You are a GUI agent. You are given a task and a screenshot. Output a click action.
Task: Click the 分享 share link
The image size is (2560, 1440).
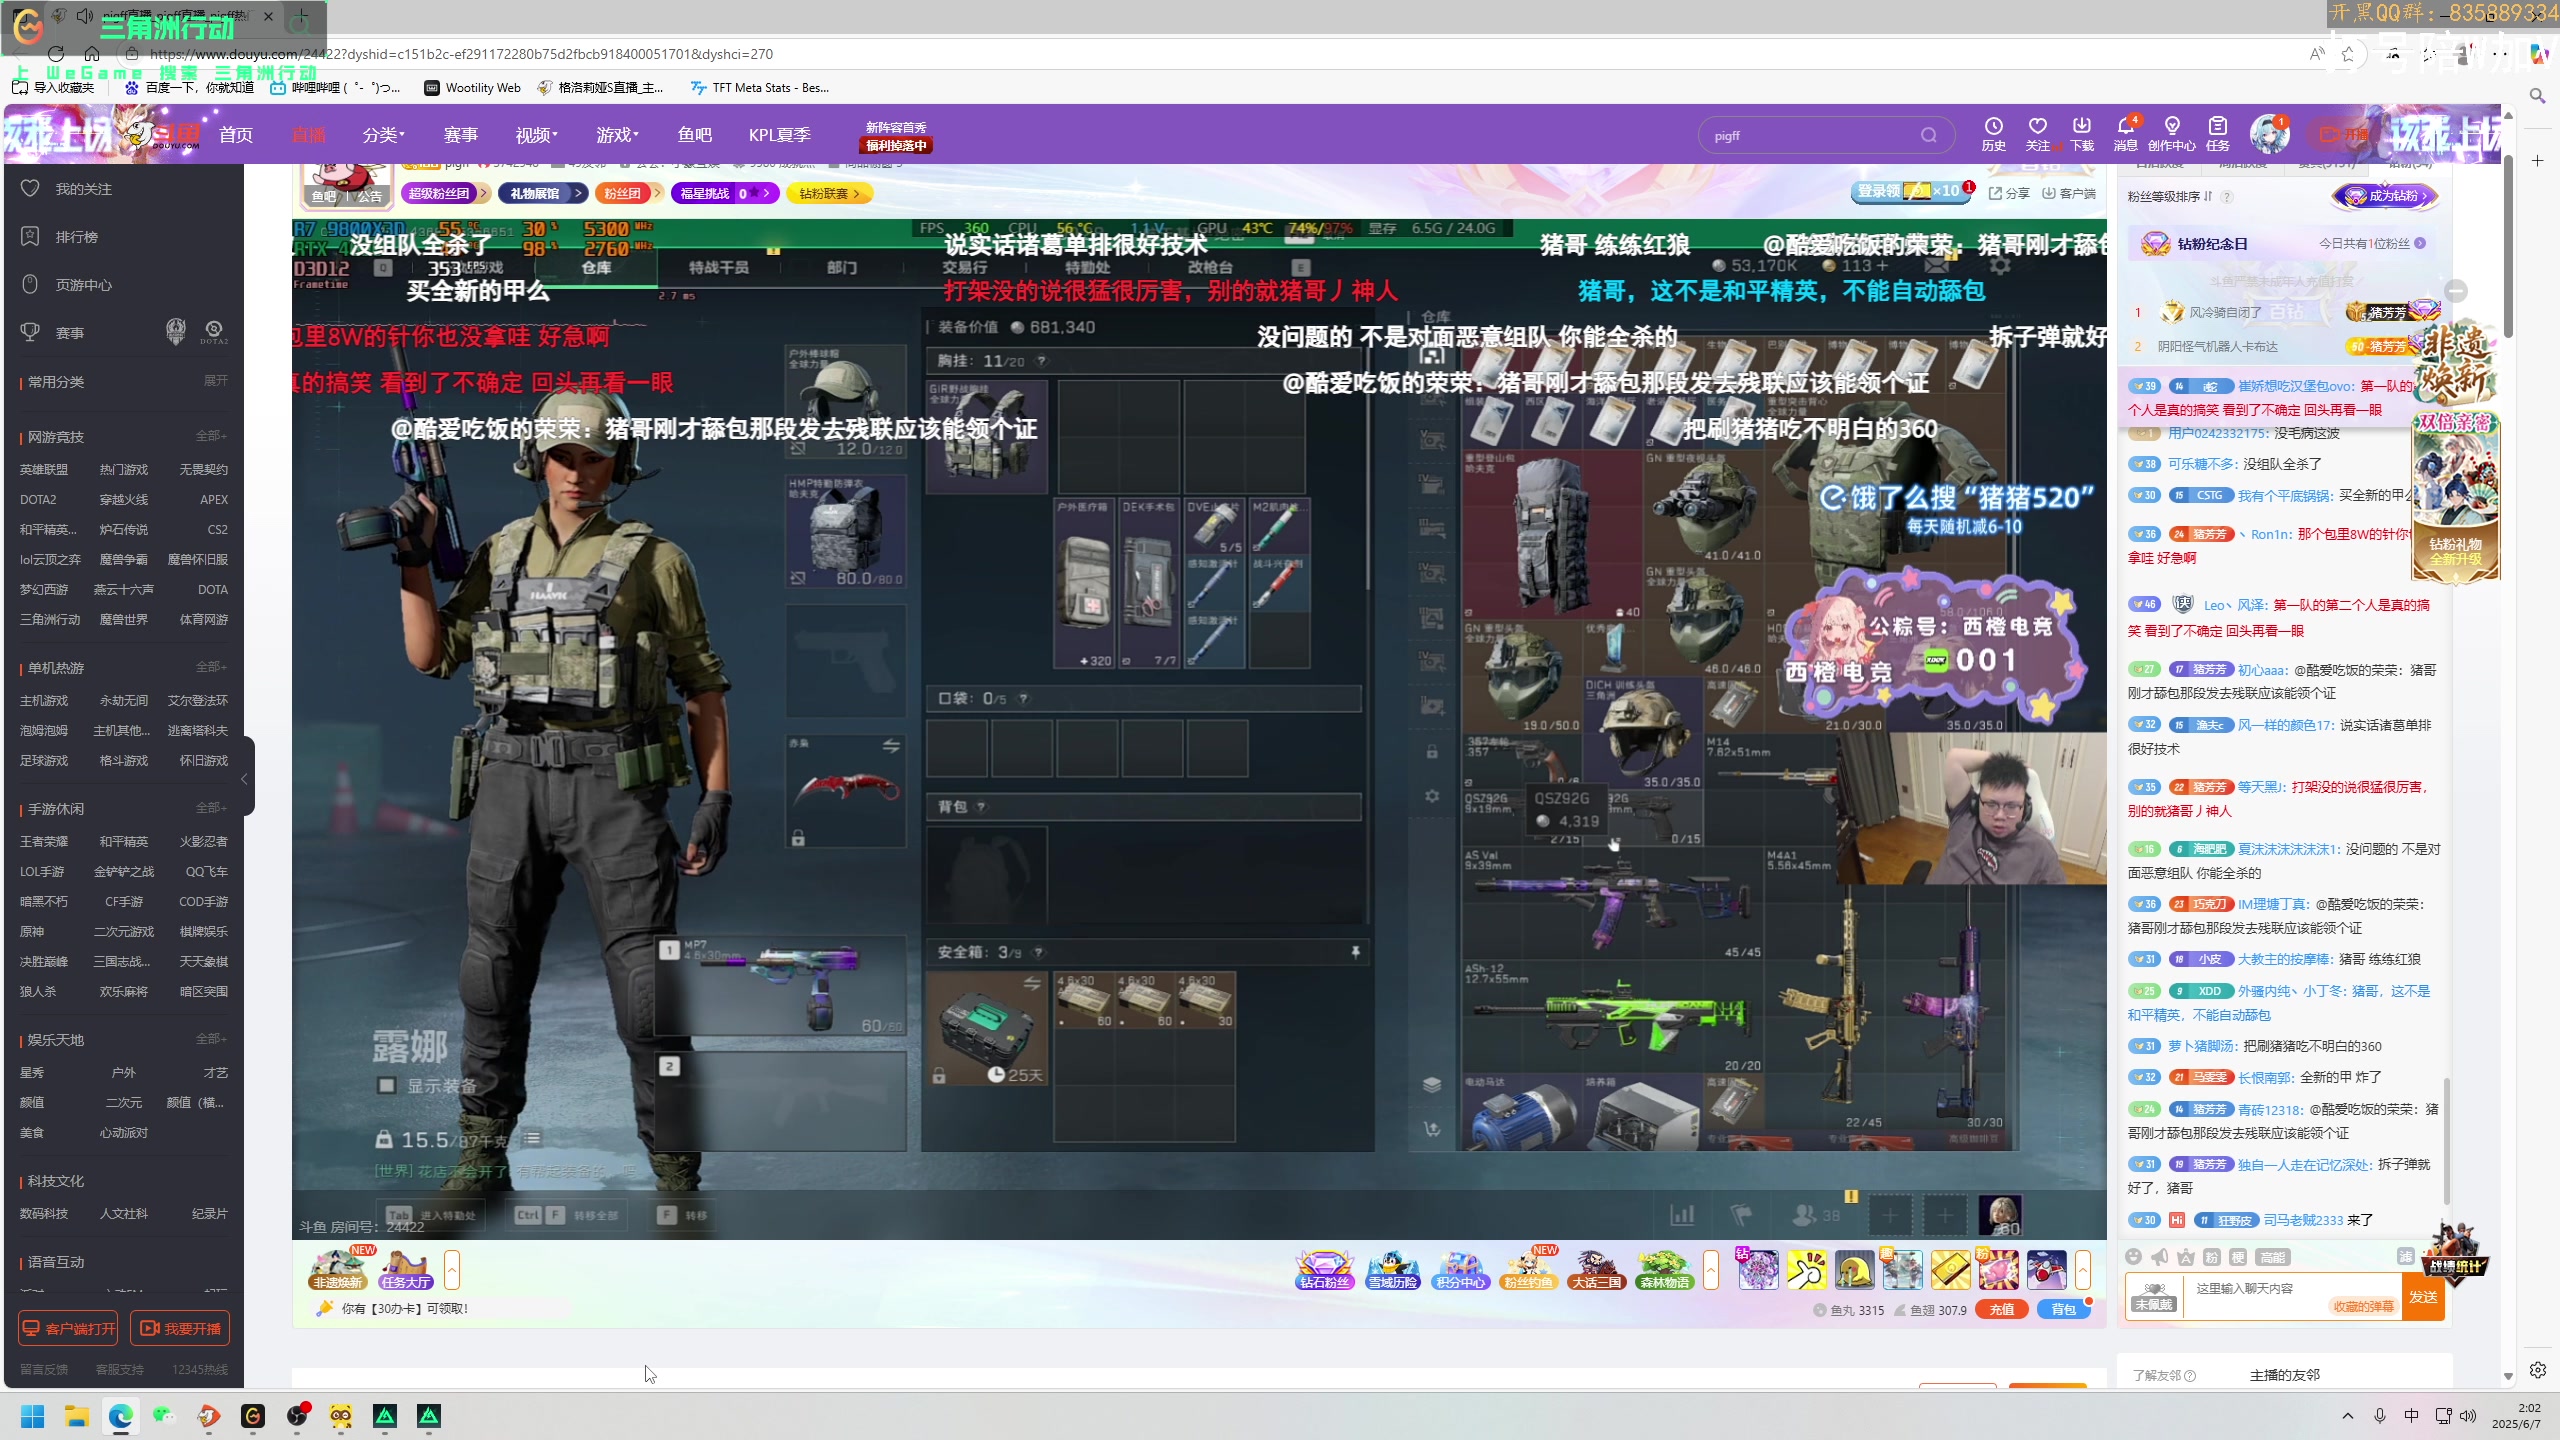click(2010, 194)
